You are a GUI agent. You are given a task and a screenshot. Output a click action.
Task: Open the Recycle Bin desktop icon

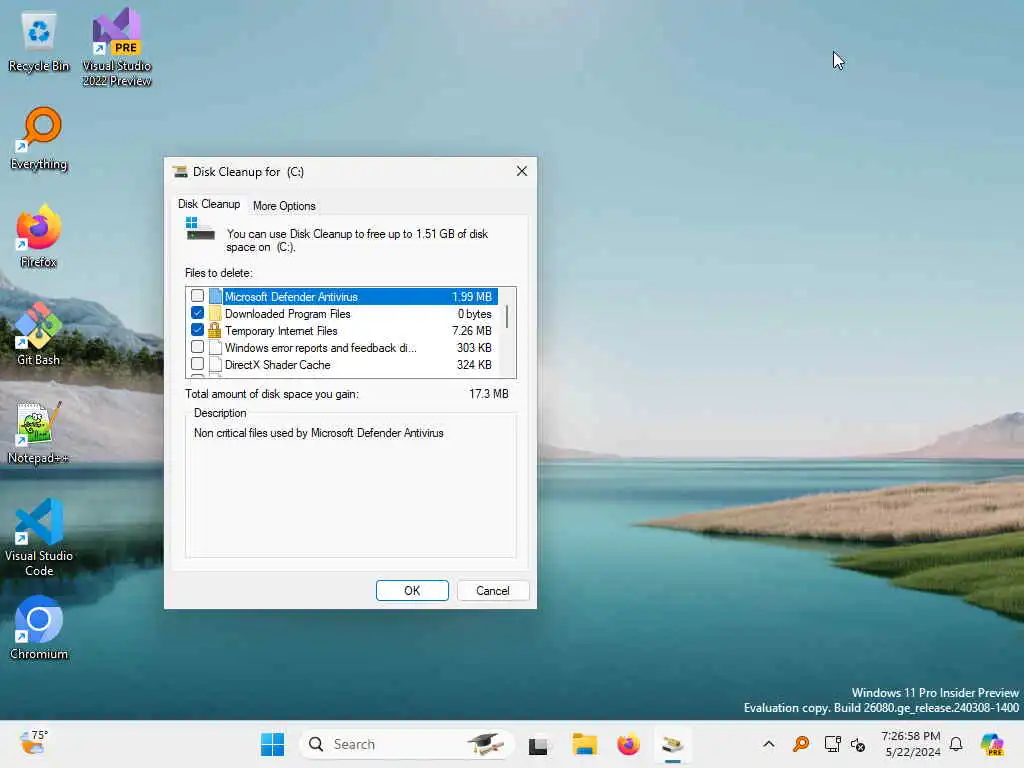[x=39, y=42]
